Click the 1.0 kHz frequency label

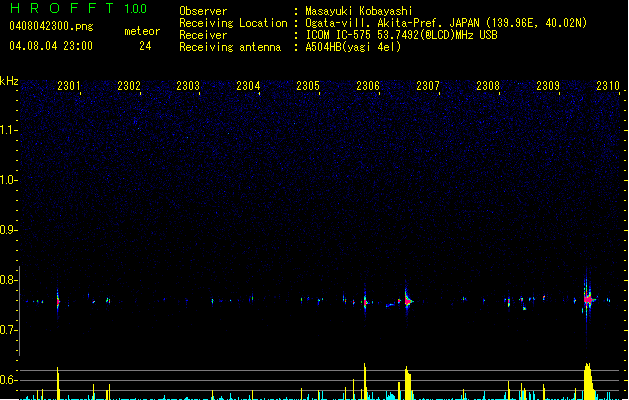click(8, 180)
